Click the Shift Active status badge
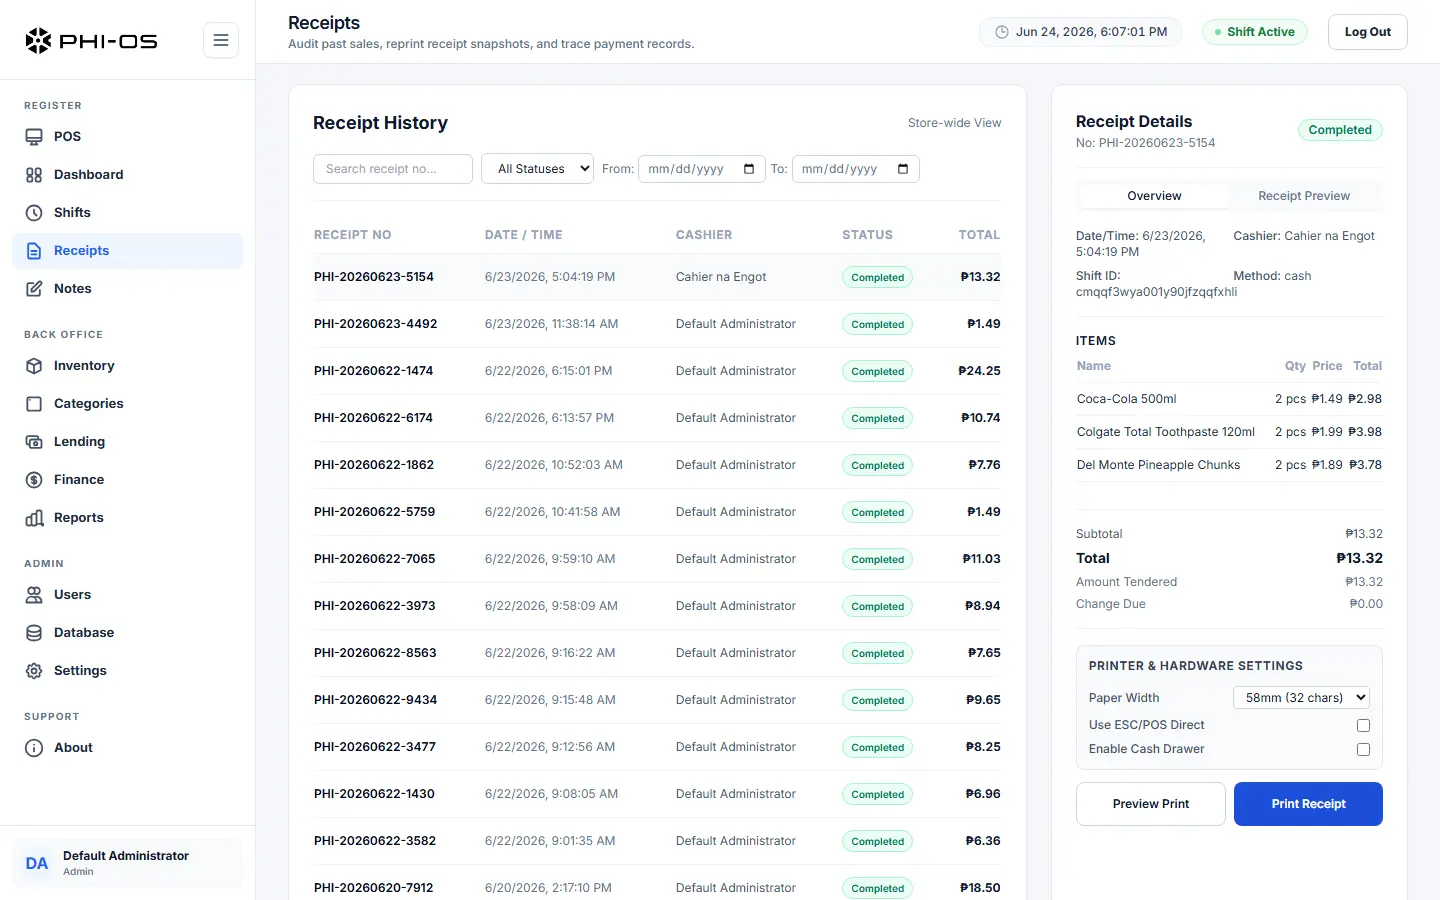Viewport: 1440px width, 900px height. click(x=1254, y=32)
